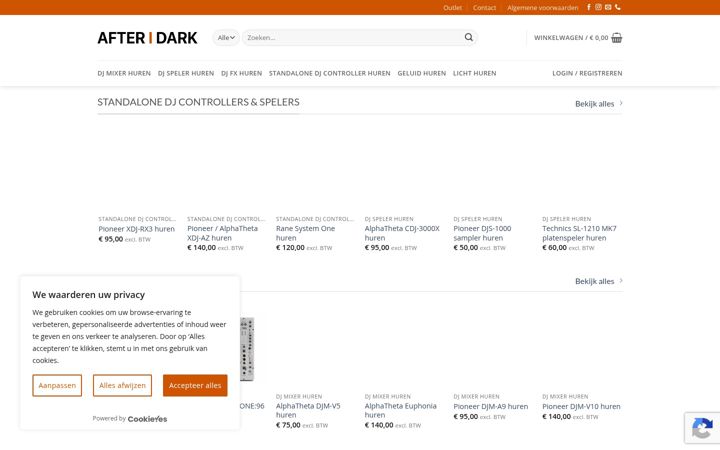The width and height of the screenshot is (720, 450).
Task: Open AlphaTheta DJM-V5 huren product
Action: click(x=308, y=410)
